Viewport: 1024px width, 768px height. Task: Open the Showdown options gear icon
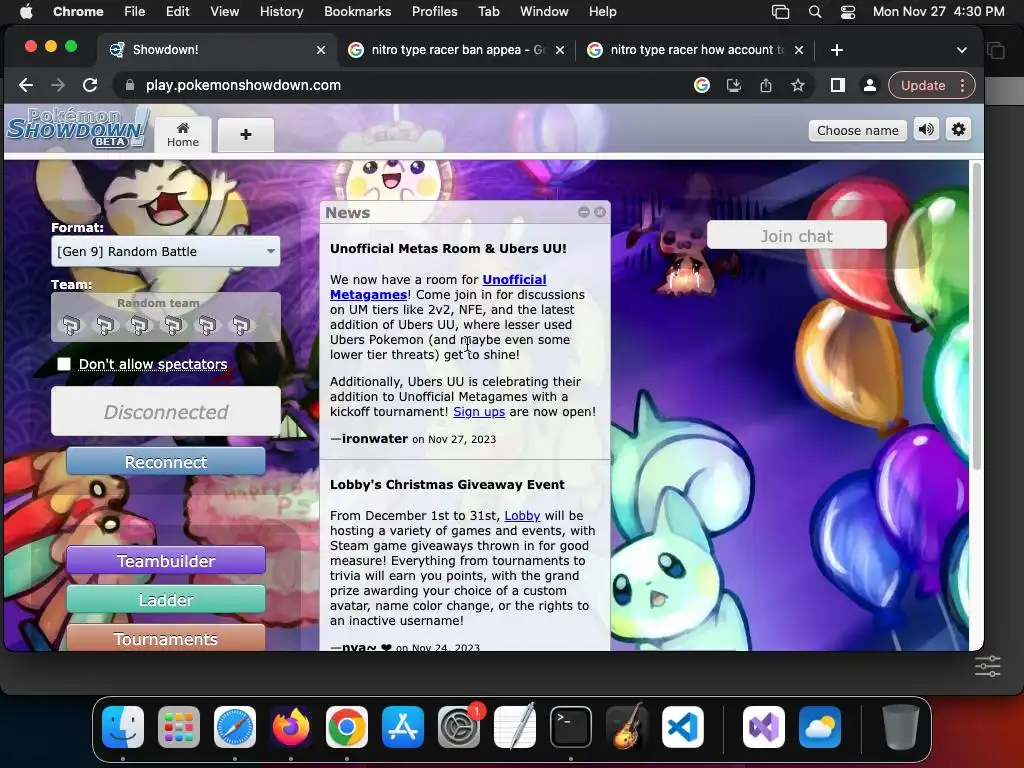coord(958,130)
